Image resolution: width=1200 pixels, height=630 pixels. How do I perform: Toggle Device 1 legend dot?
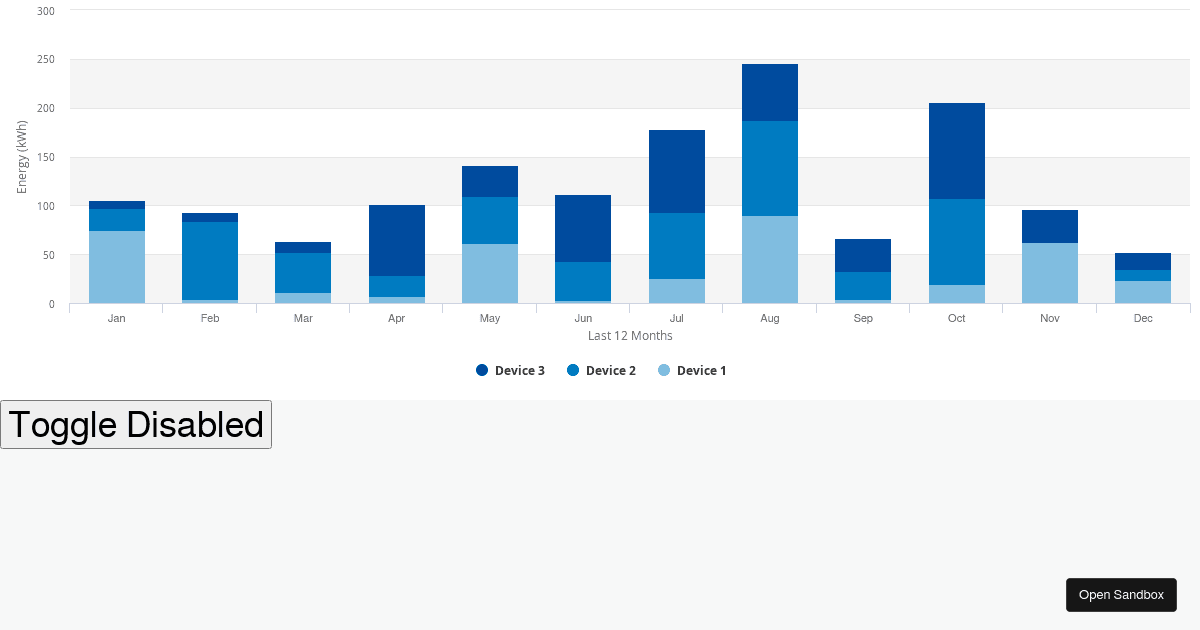pos(664,370)
